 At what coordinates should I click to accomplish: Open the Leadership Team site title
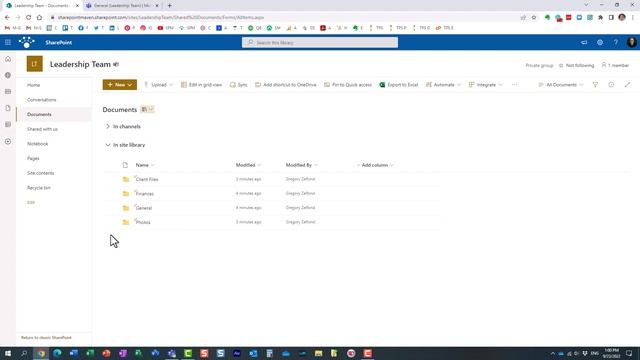pos(80,64)
